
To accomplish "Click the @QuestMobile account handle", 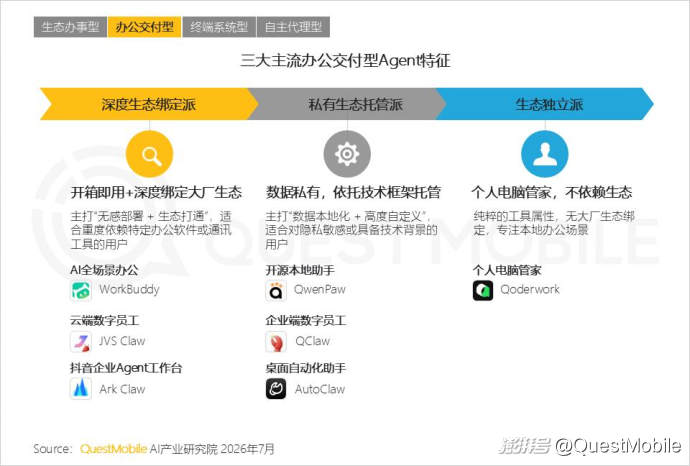I will pyautogui.click(x=618, y=446).
